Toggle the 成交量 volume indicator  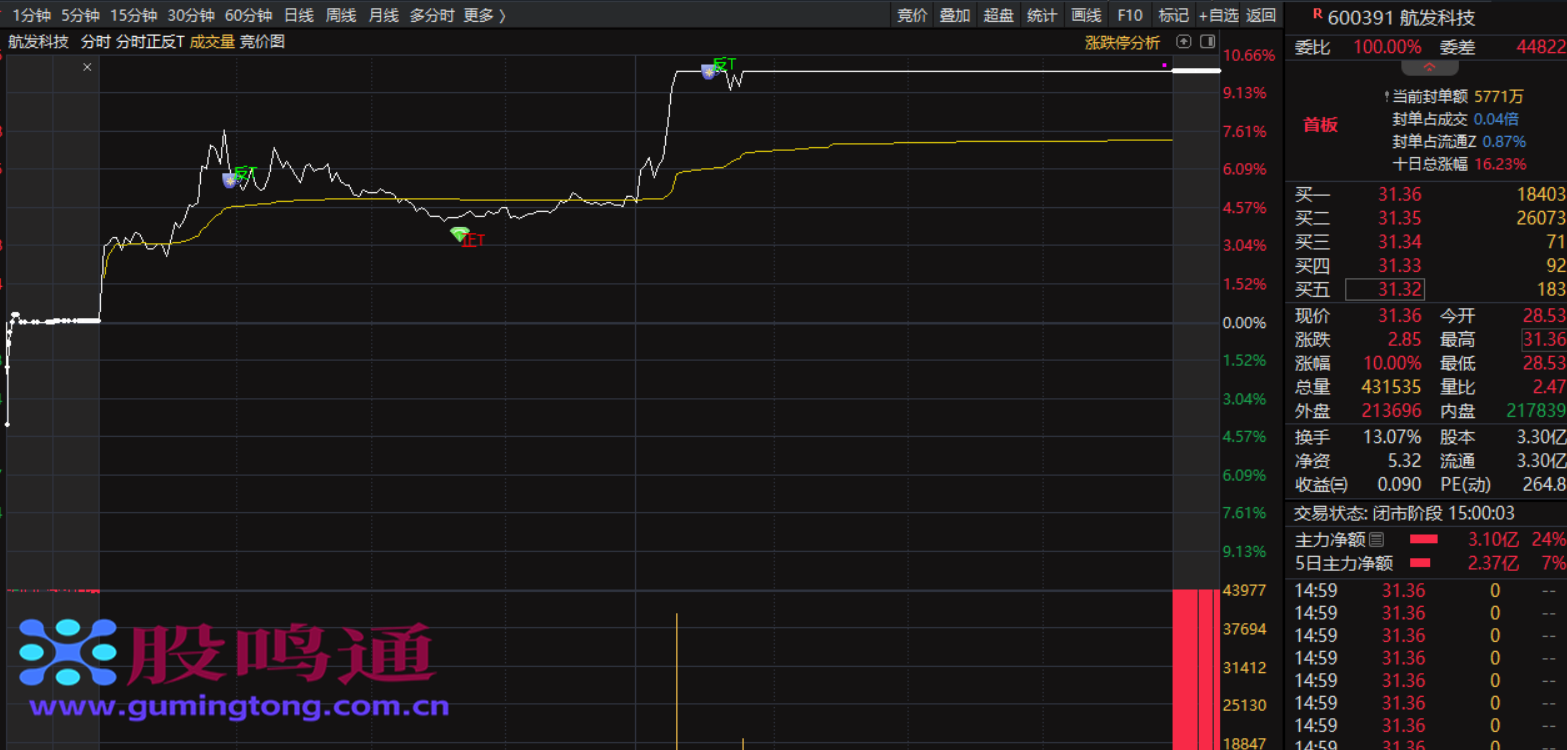(x=212, y=42)
